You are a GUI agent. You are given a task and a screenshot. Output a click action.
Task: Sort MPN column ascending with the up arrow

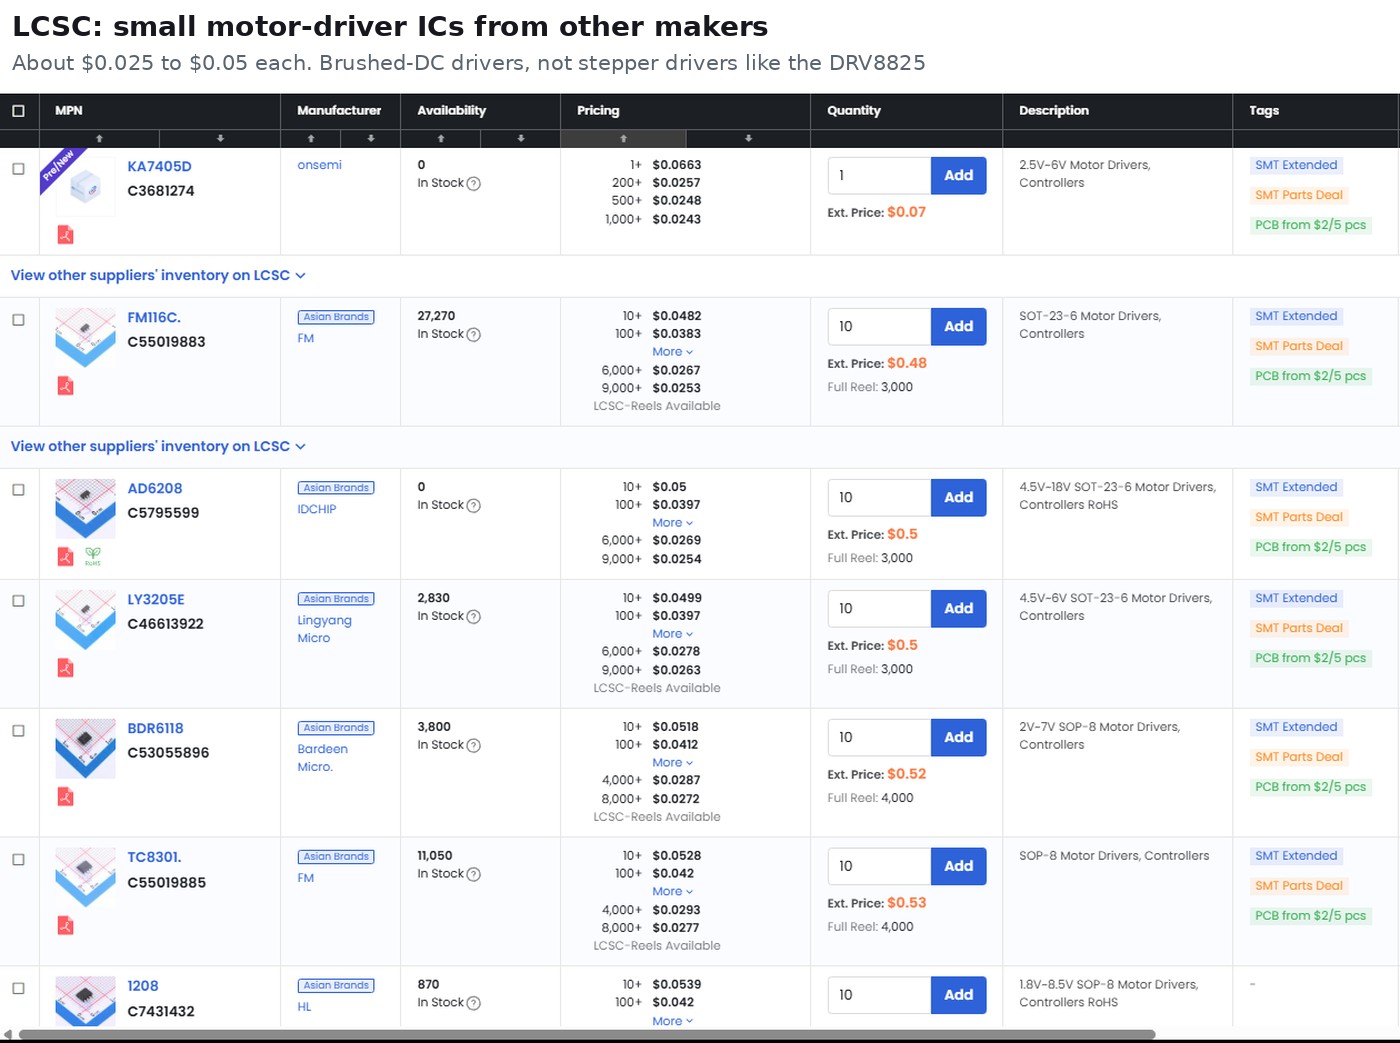(99, 138)
